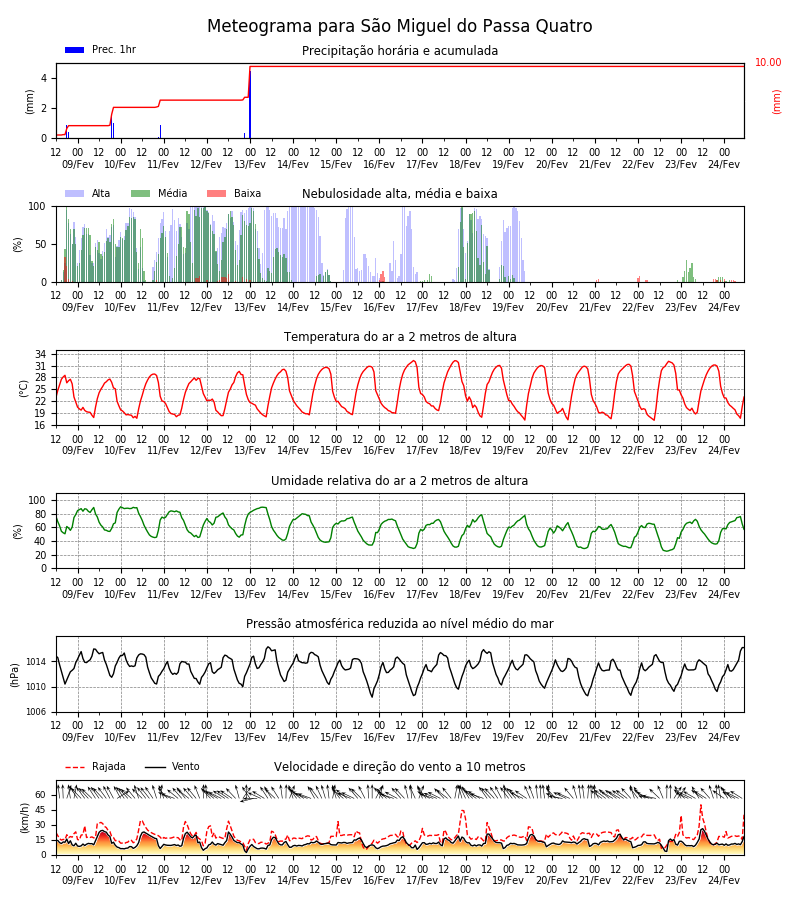Click the Temperatura do ar chart title
Image resolution: width=800 pixels, height=900 pixels.
click(x=399, y=336)
